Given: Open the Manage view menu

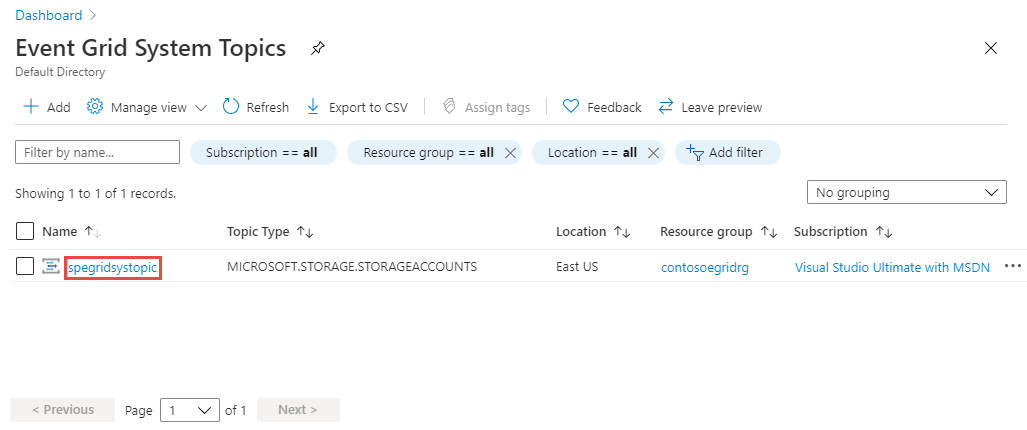Looking at the screenshot, I should click(x=147, y=107).
